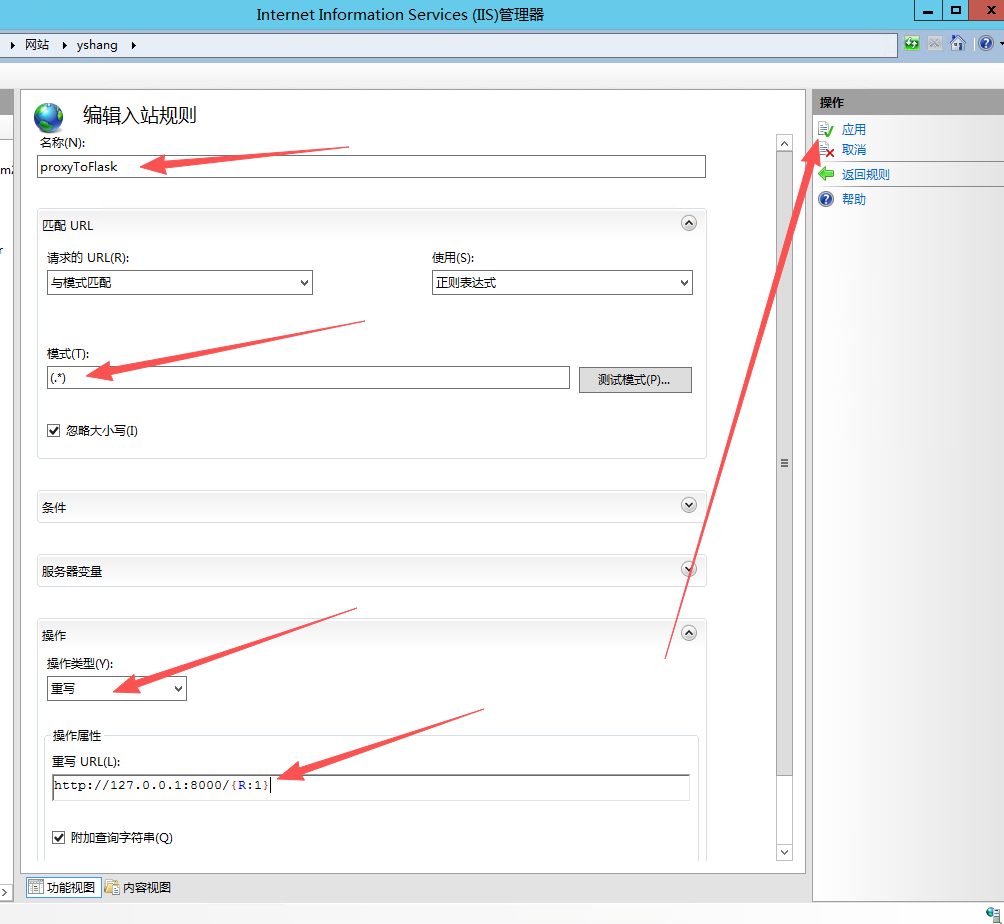Click the 网站 breadcrumb item
This screenshot has width=1004, height=924.
[37, 44]
